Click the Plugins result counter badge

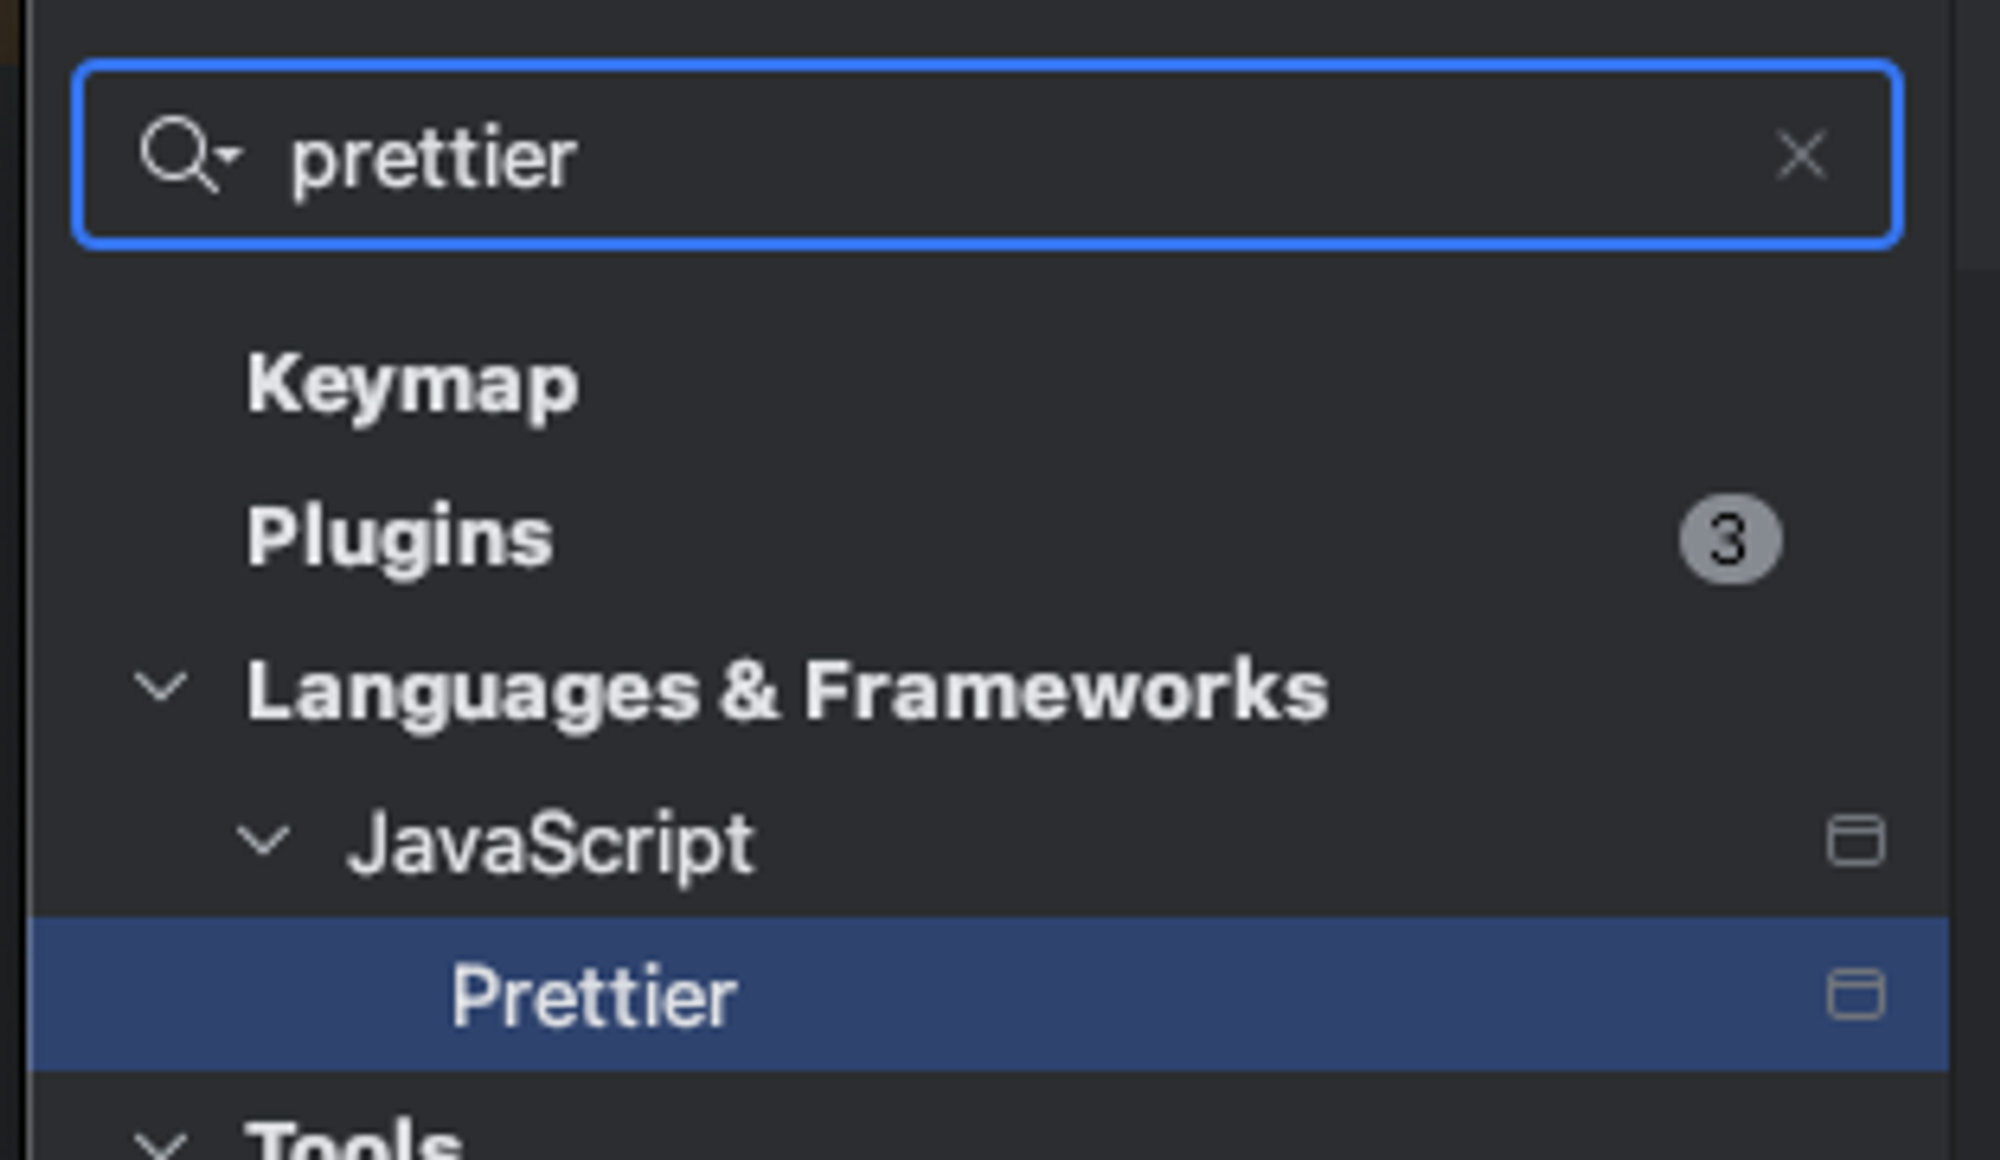tap(1728, 538)
